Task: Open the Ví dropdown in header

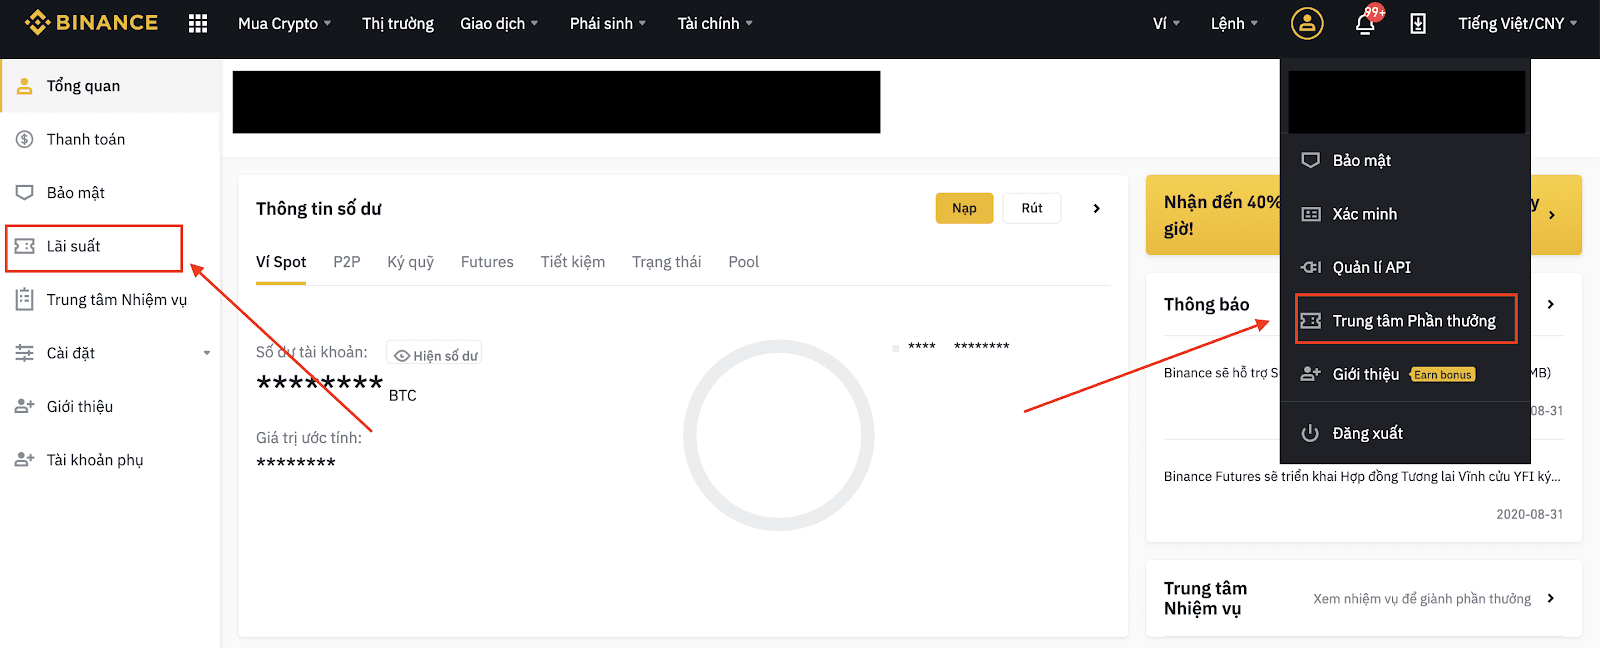Action: (1166, 23)
